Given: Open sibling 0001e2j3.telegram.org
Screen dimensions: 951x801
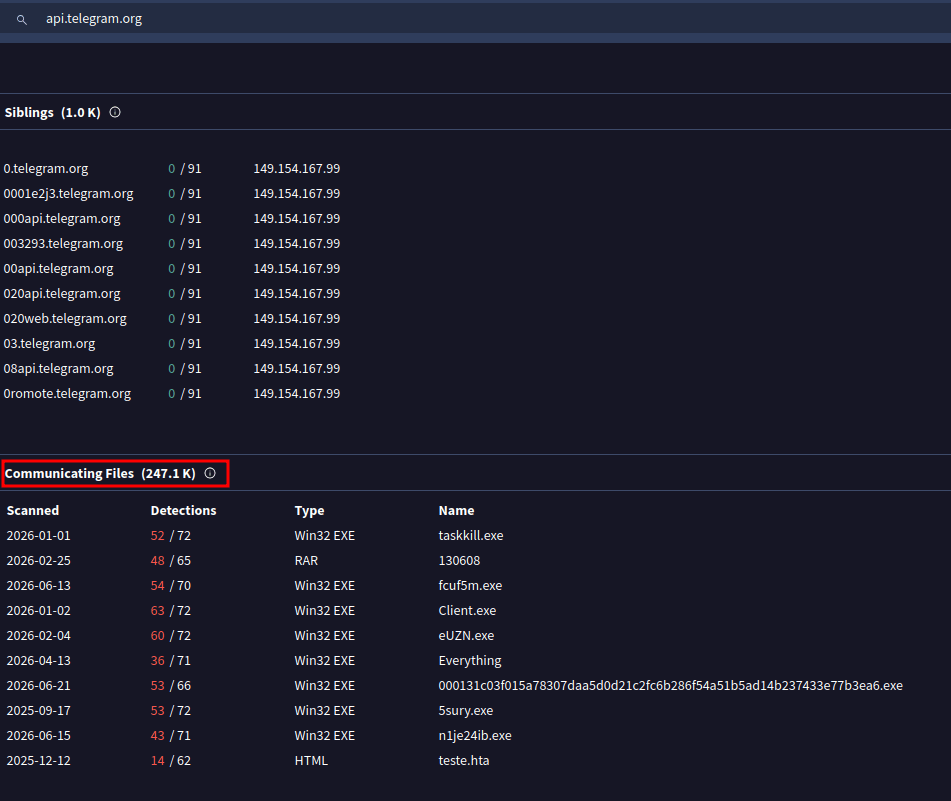Looking at the screenshot, I should (x=69, y=193).
